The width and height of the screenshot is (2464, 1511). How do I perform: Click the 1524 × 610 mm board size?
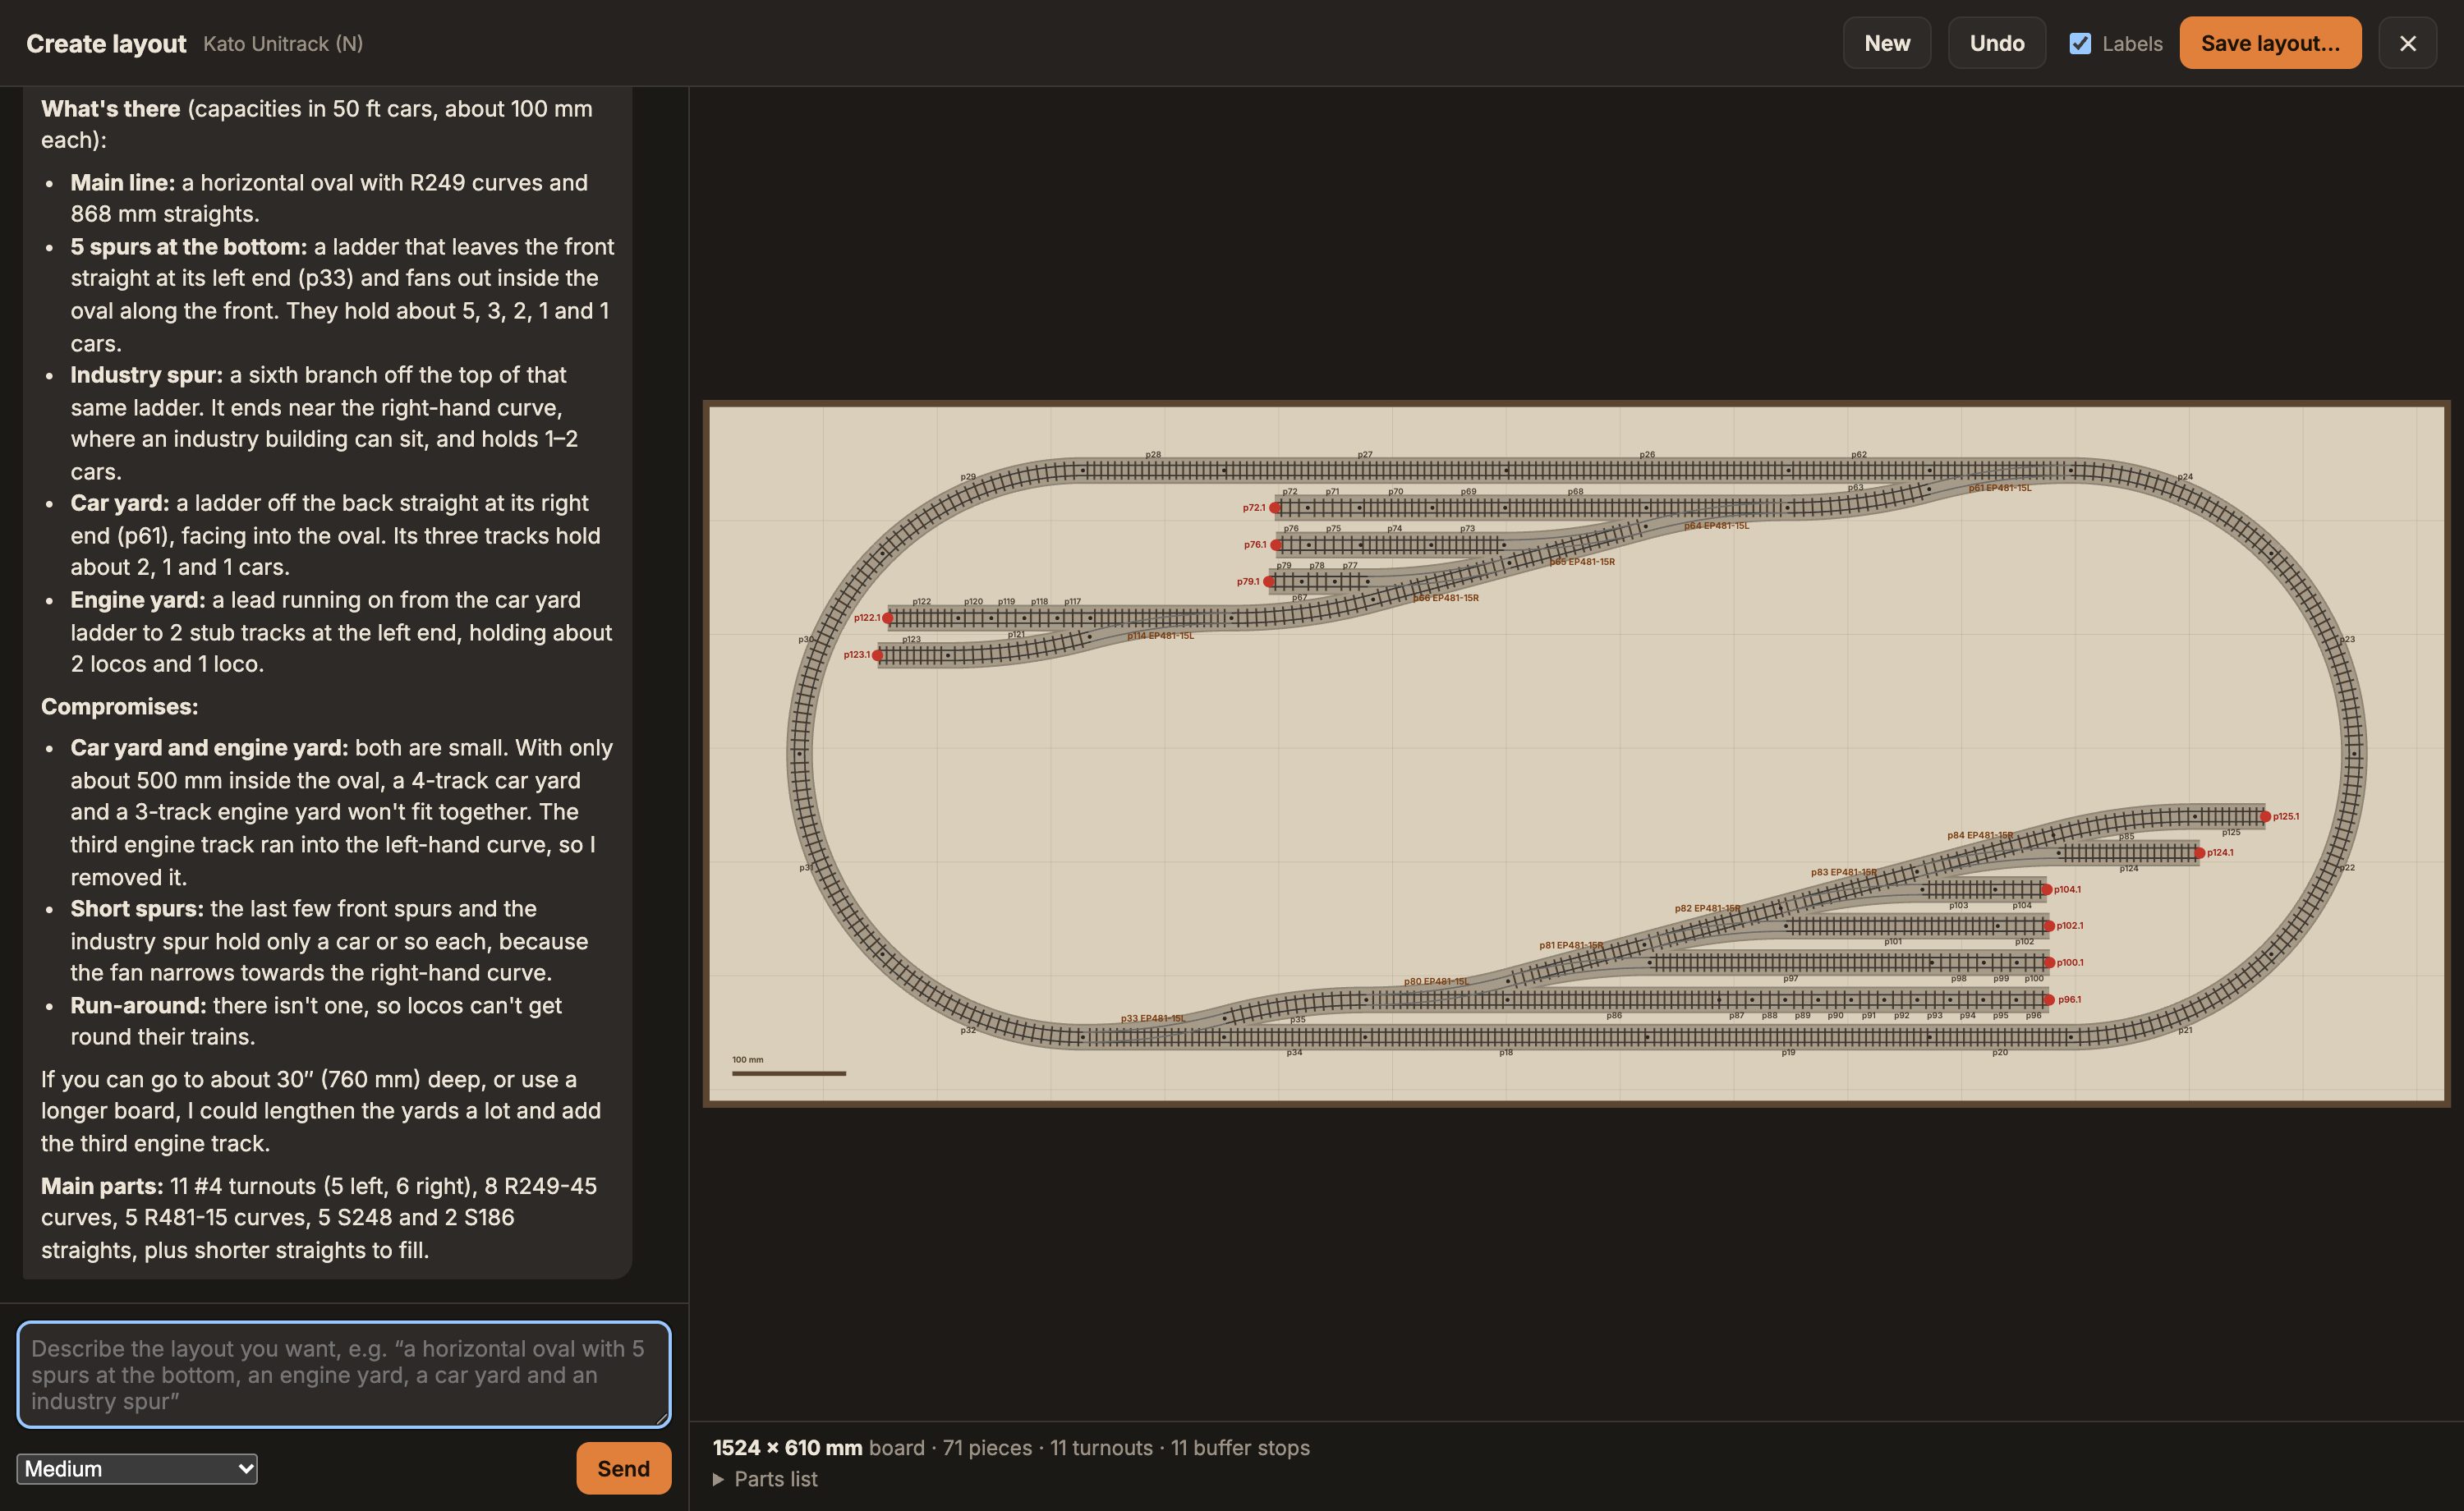(x=787, y=1447)
